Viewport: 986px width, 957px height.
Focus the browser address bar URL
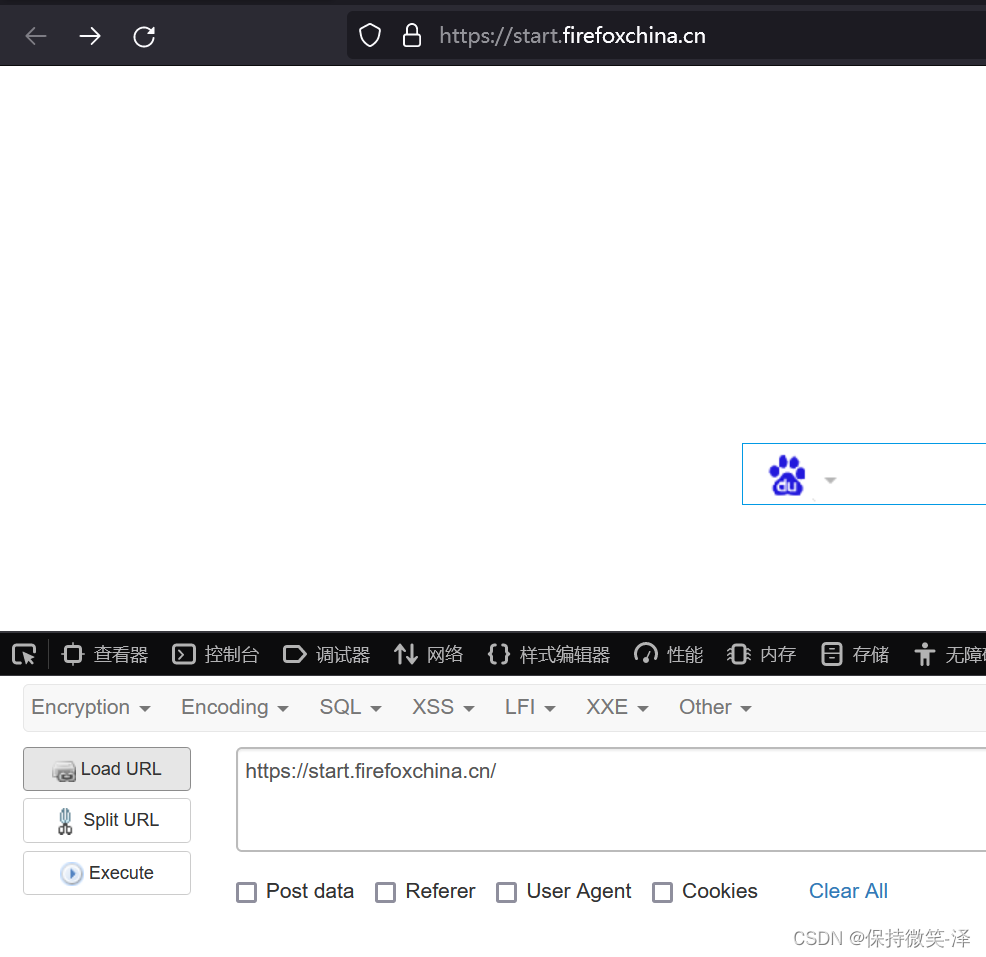pos(572,36)
